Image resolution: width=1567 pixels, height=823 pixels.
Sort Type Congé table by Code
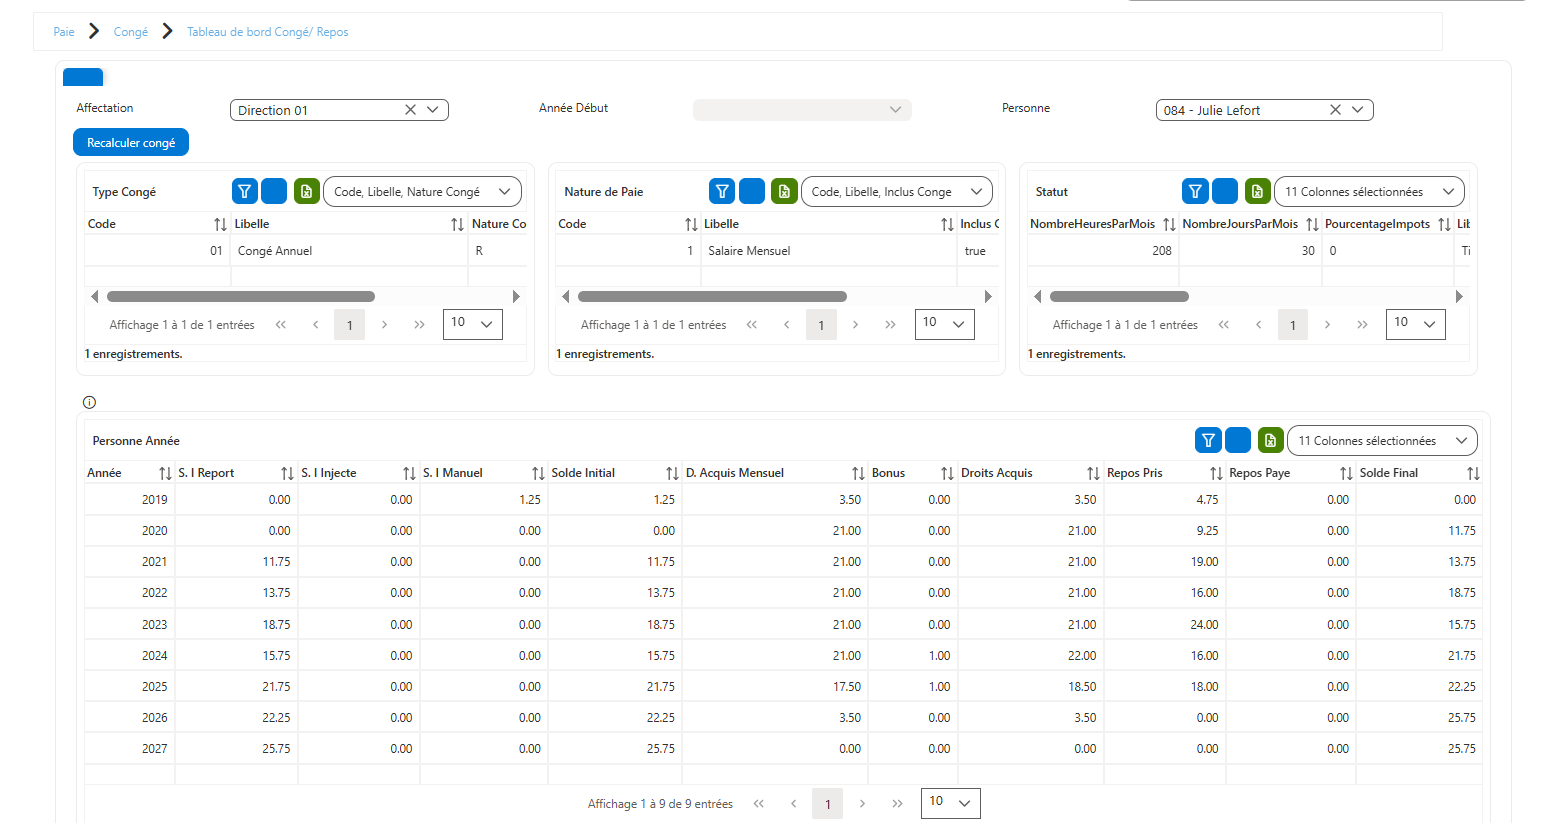220,224
